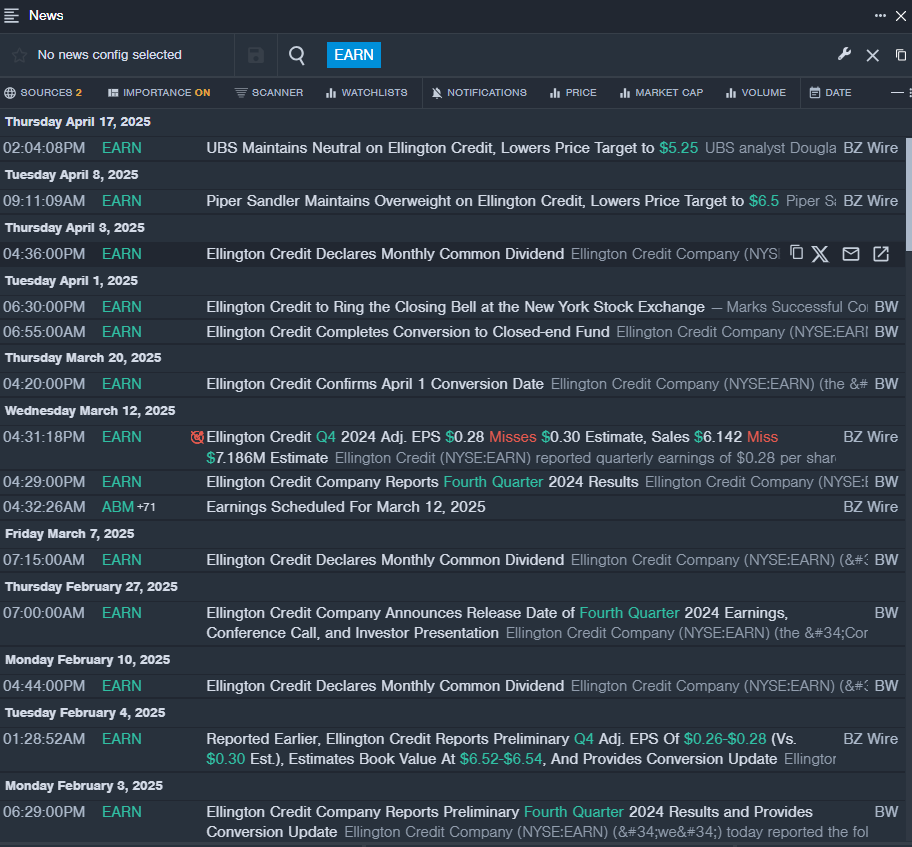
Task: Open Earnings Scheduled For March 12 headline
Action: click(x=345, y=507)
